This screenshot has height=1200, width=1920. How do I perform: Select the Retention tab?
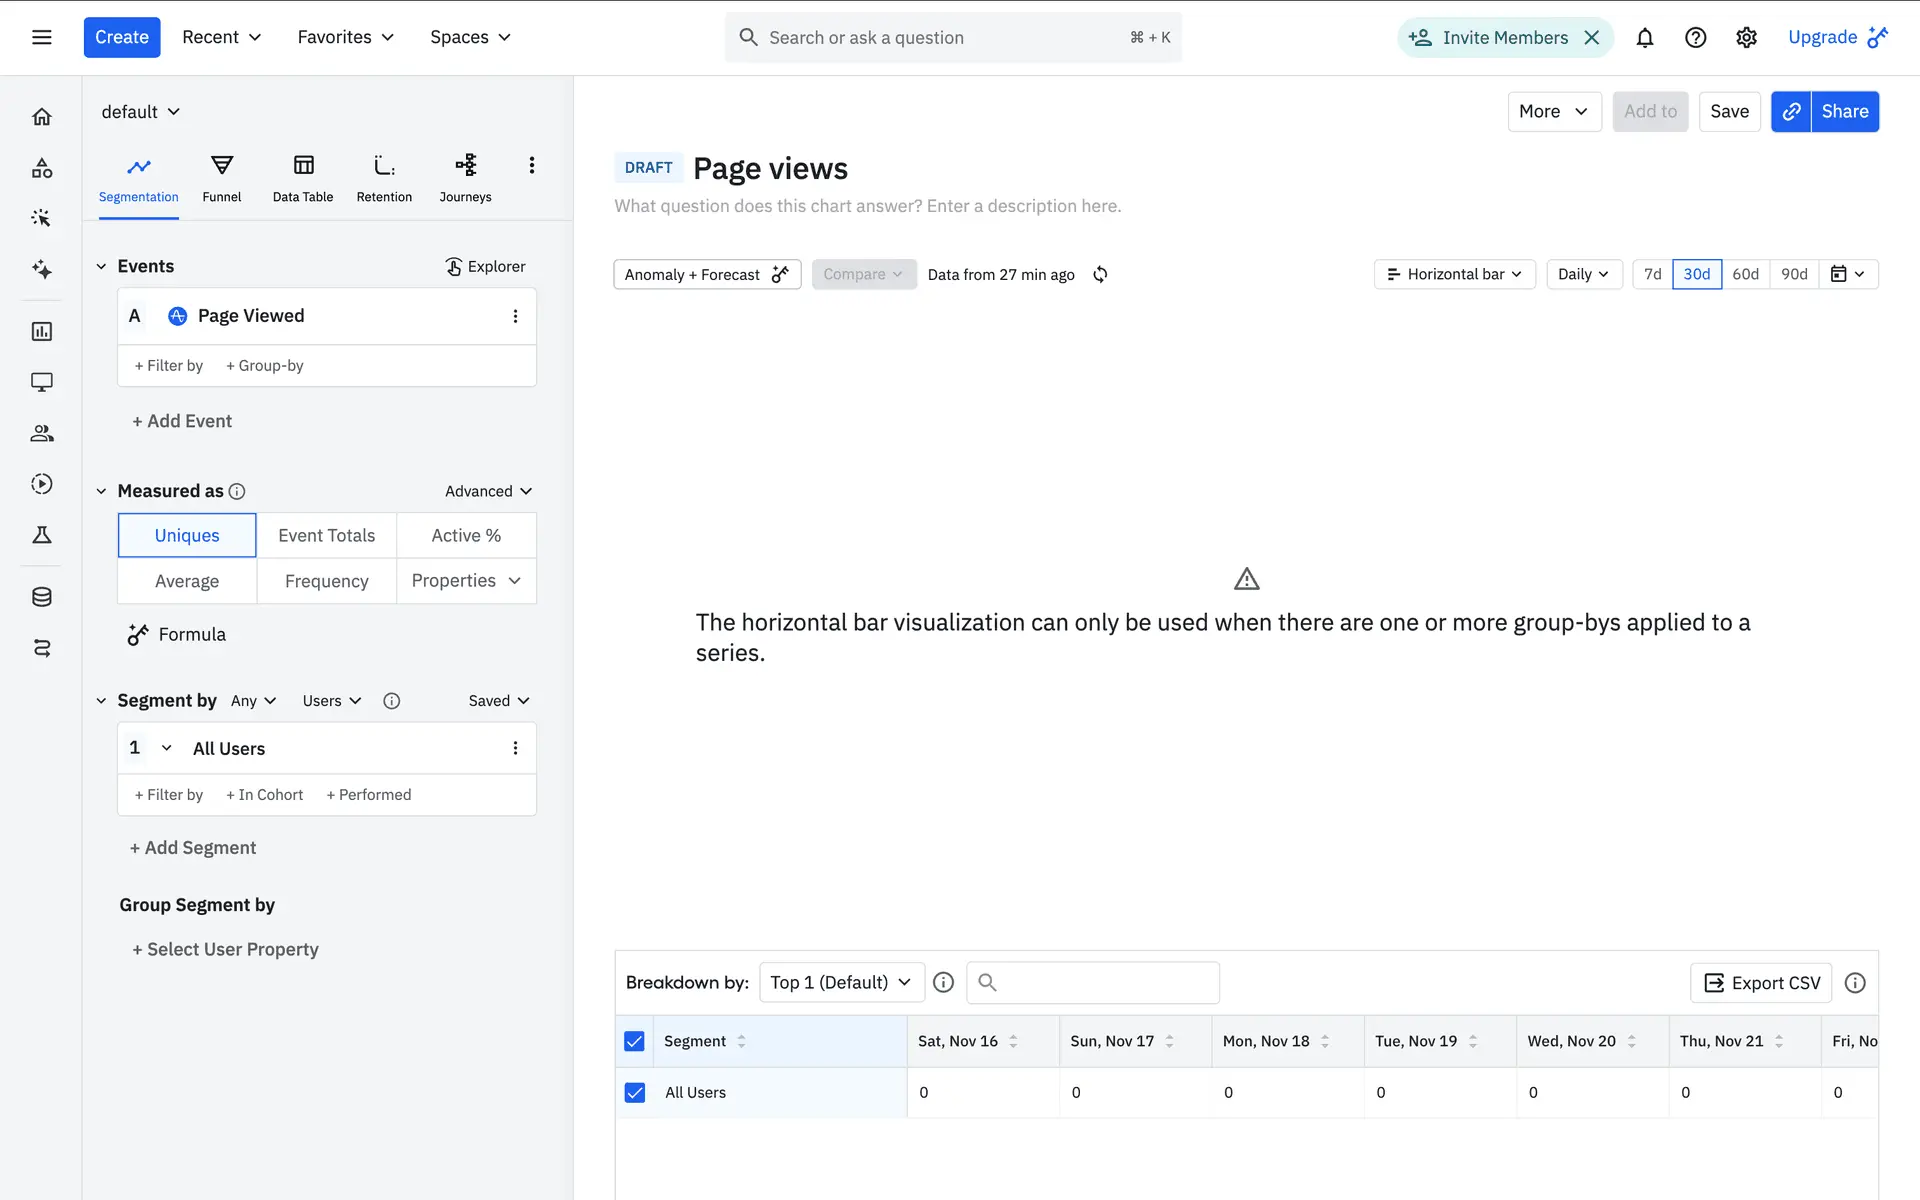384,179
